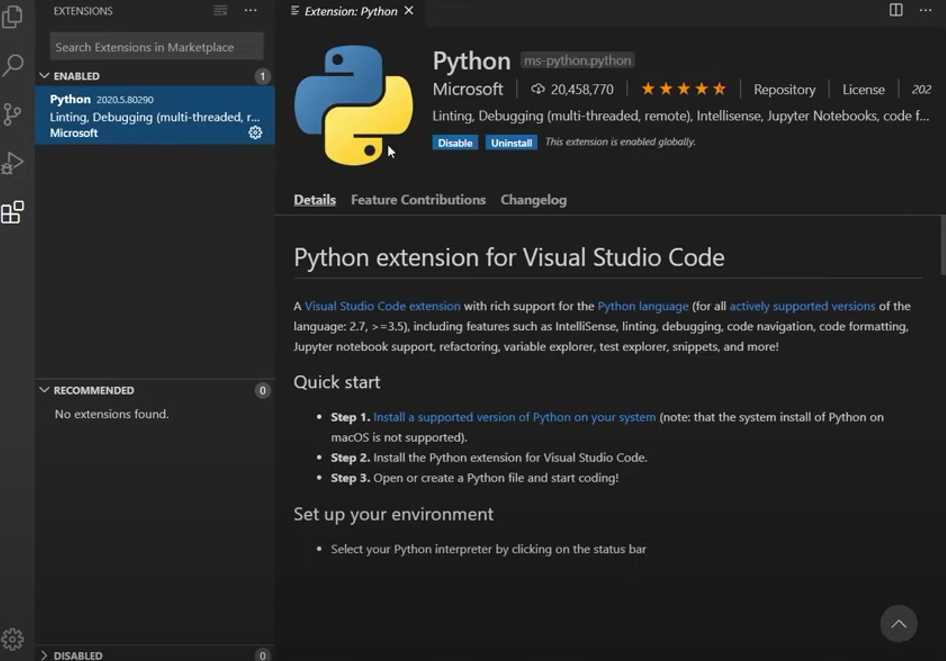This screenshot has width=946, height=661.
Task: Click the EXTENSIONS panel title
Action: [x=83, y=11]
